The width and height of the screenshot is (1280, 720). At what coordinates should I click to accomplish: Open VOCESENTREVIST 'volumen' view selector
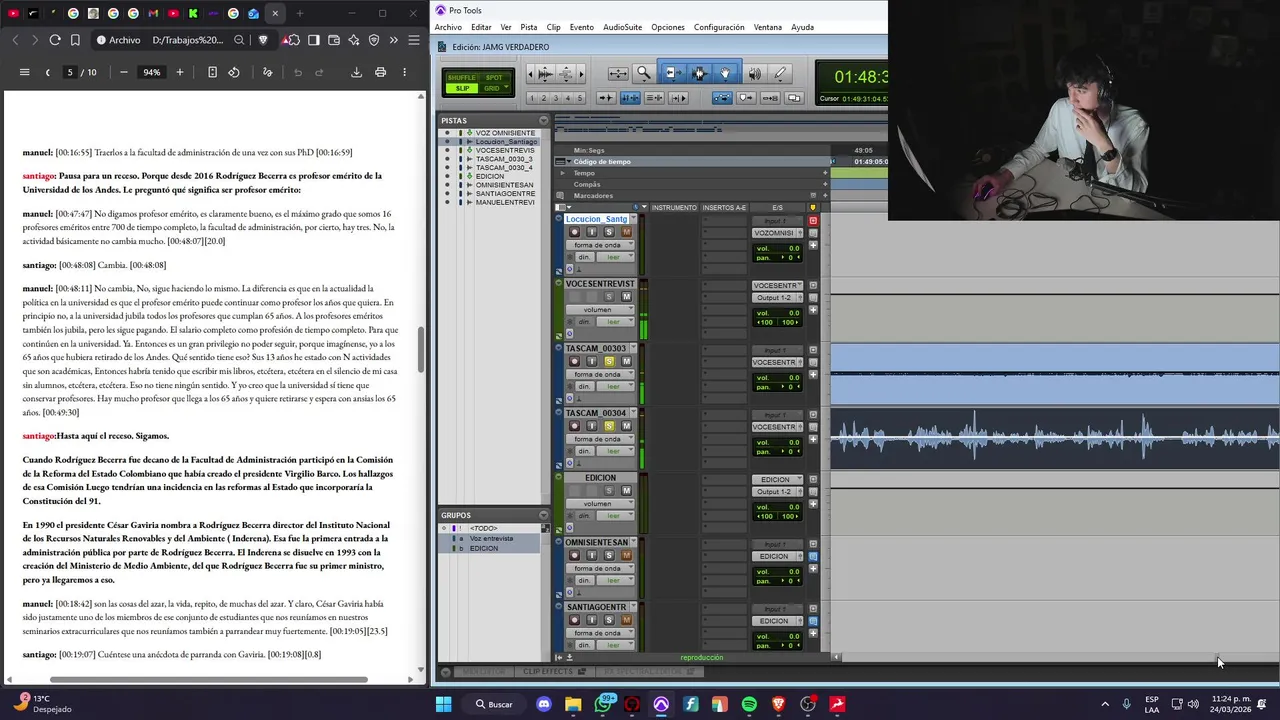coord(600,310)
